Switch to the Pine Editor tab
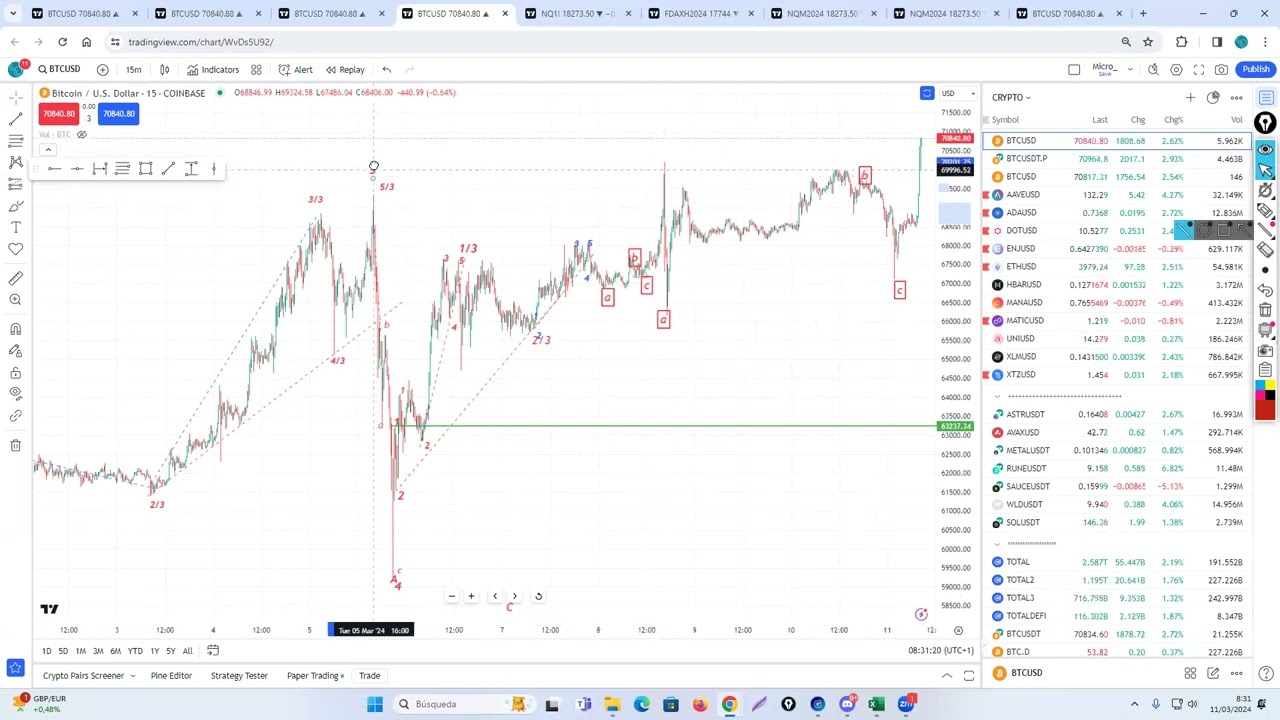 [171, 676]
